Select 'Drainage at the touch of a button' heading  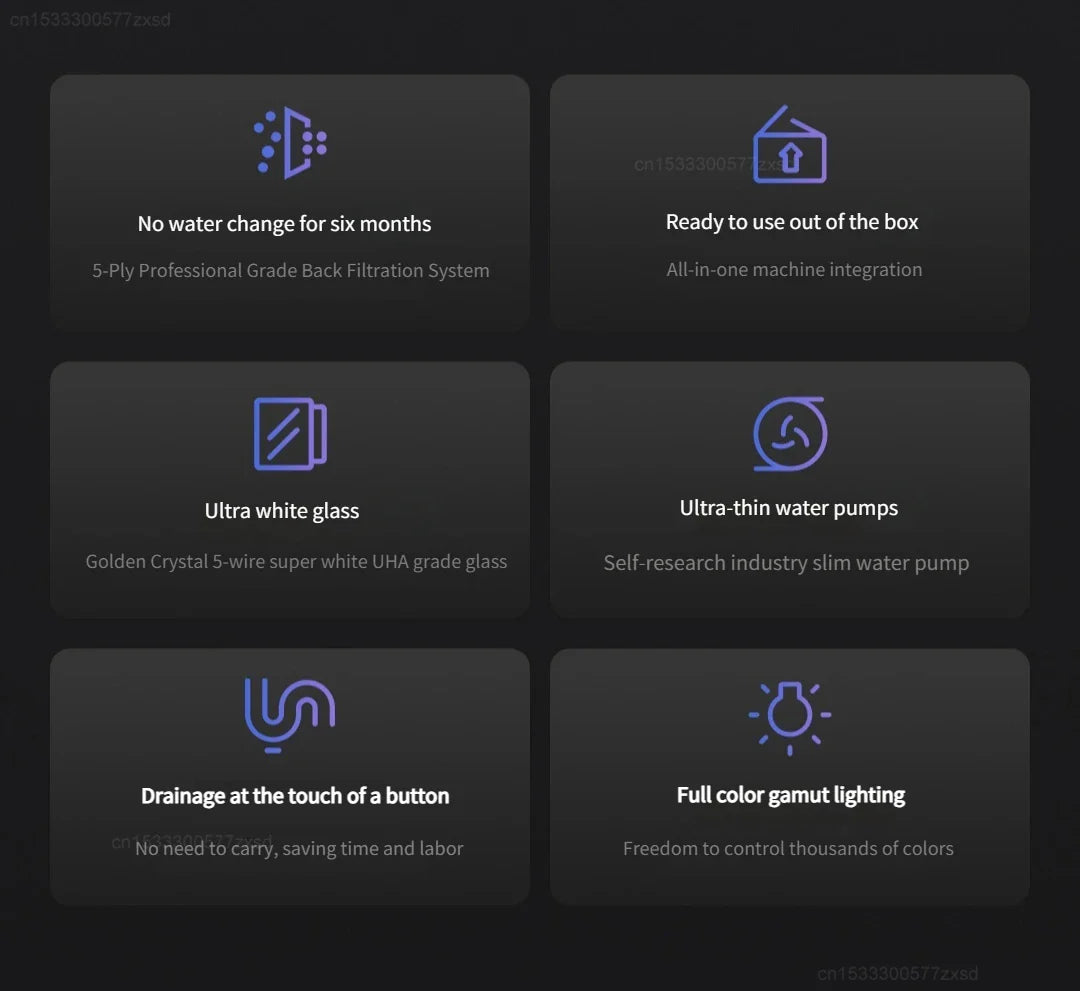pos(295,796)
